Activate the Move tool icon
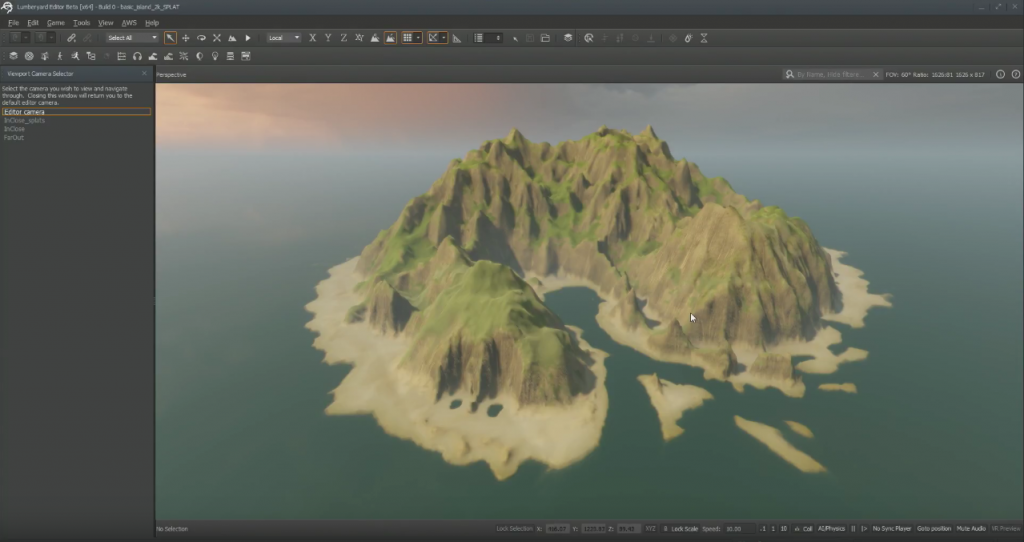Image resolution: width=1024 pixels, height=542 pixels. tap(185, 38)
